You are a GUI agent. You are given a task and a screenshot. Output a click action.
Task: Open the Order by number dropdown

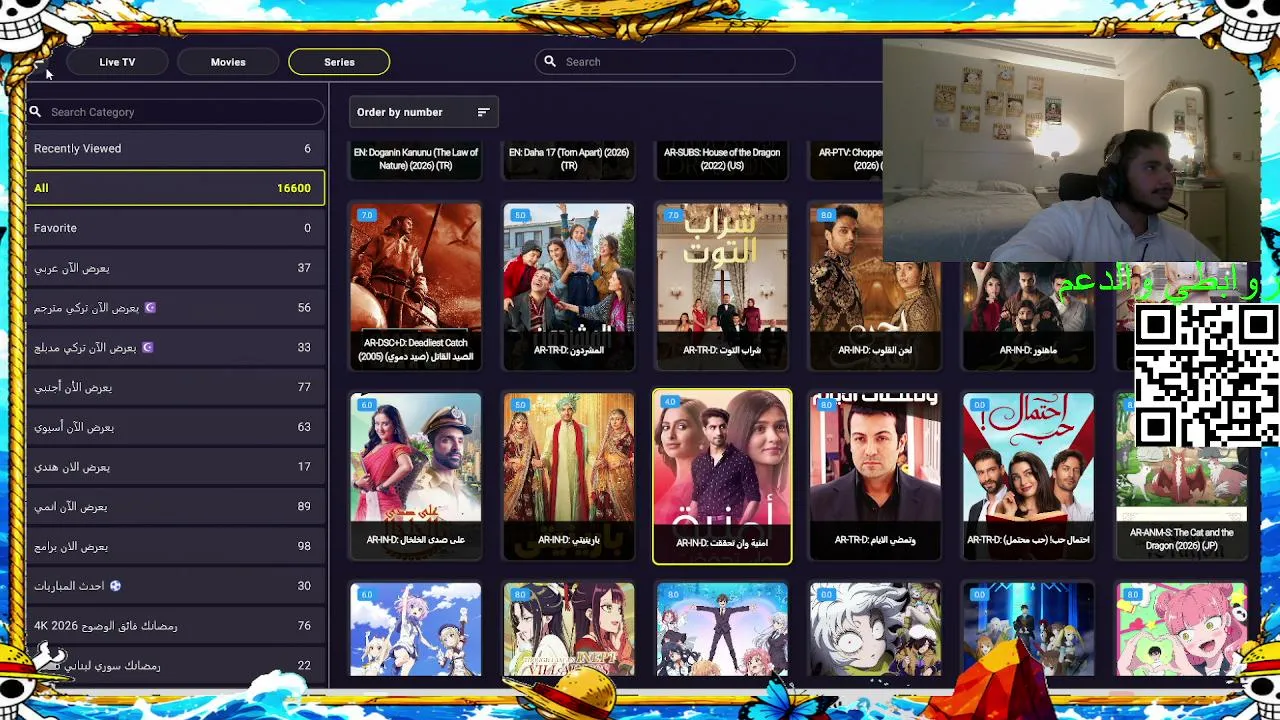(423, 112)
